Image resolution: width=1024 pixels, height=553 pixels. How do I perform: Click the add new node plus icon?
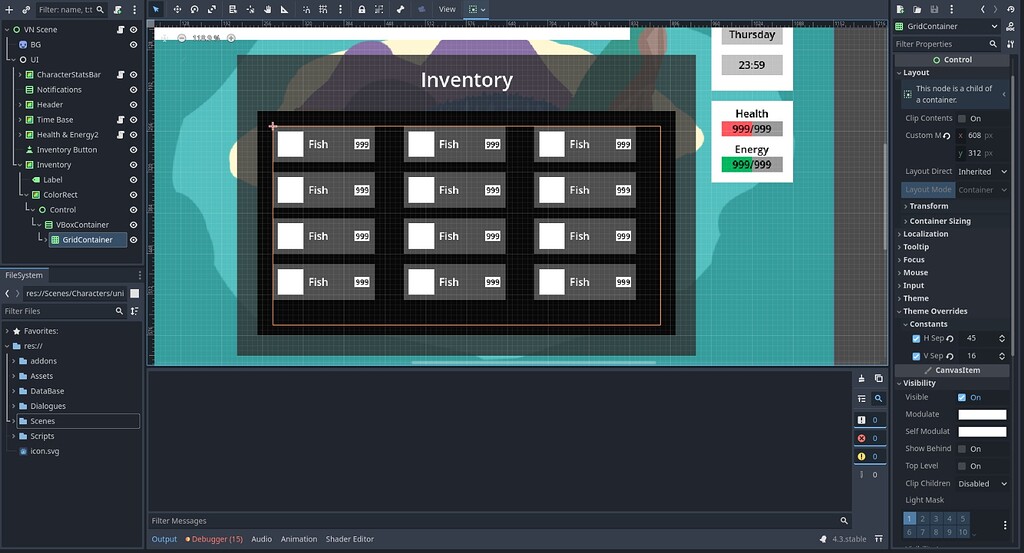coord(10,9)
